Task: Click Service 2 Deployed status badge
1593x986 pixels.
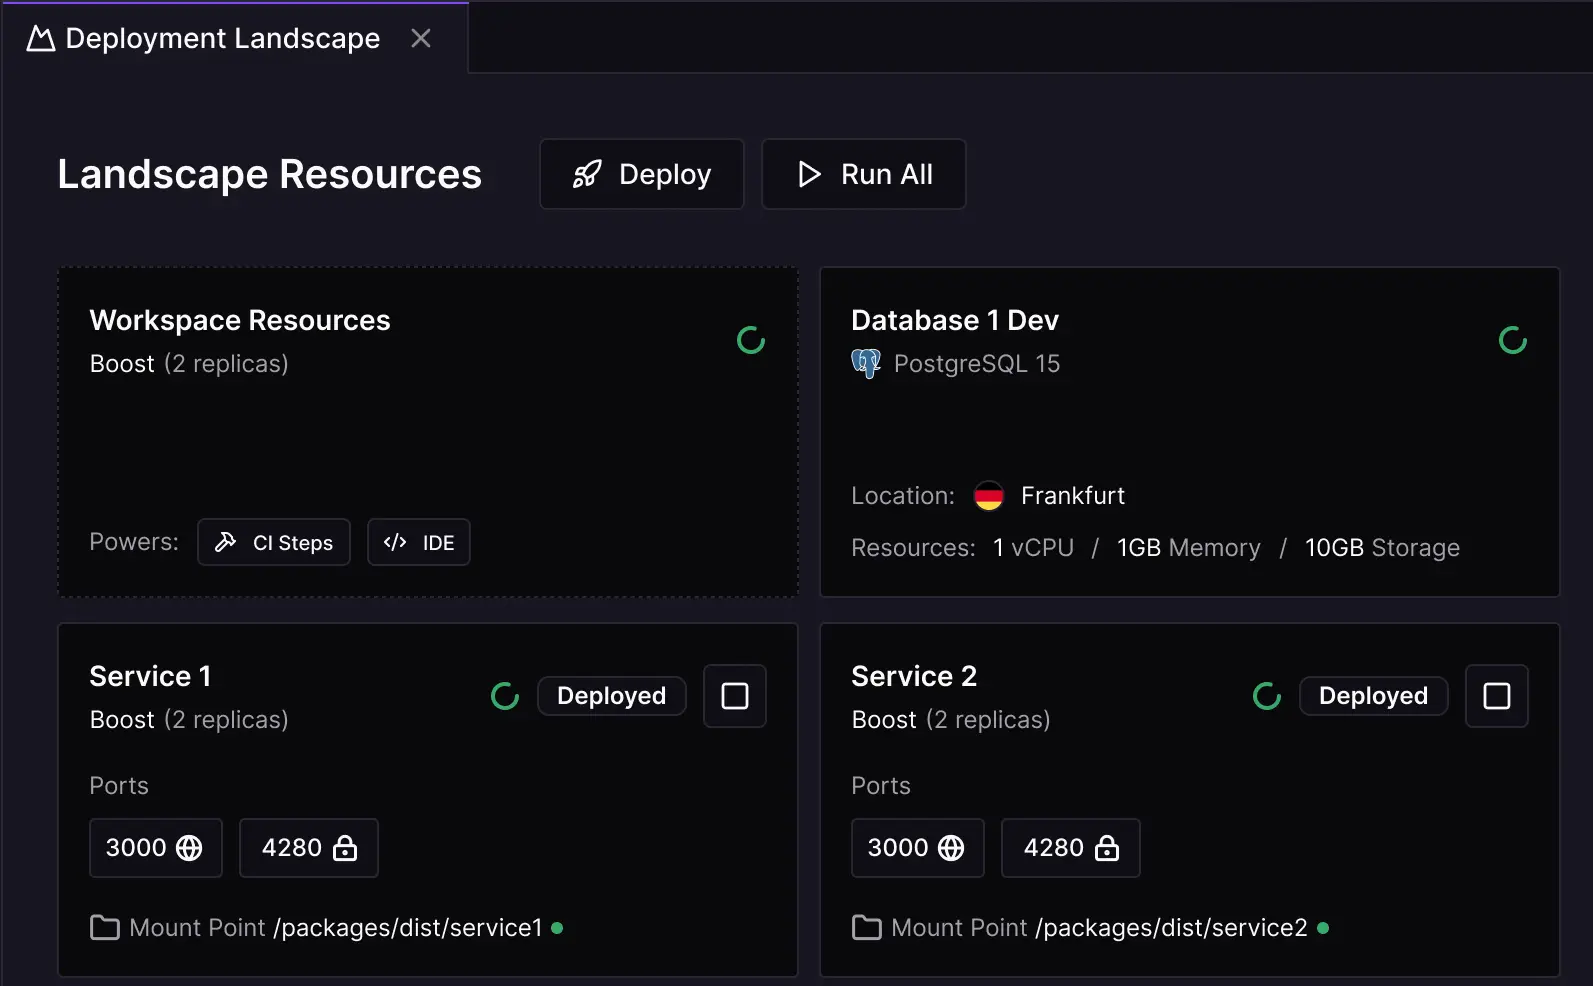Action: 1373,696
